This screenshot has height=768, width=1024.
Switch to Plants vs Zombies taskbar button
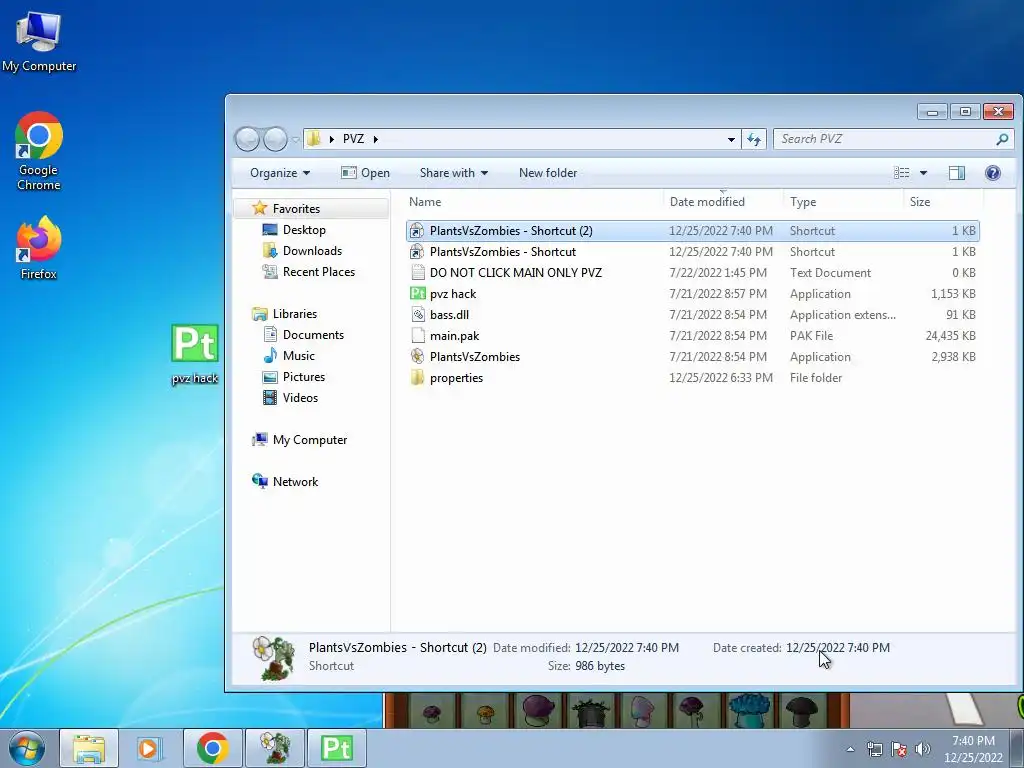tap(274, 748)
